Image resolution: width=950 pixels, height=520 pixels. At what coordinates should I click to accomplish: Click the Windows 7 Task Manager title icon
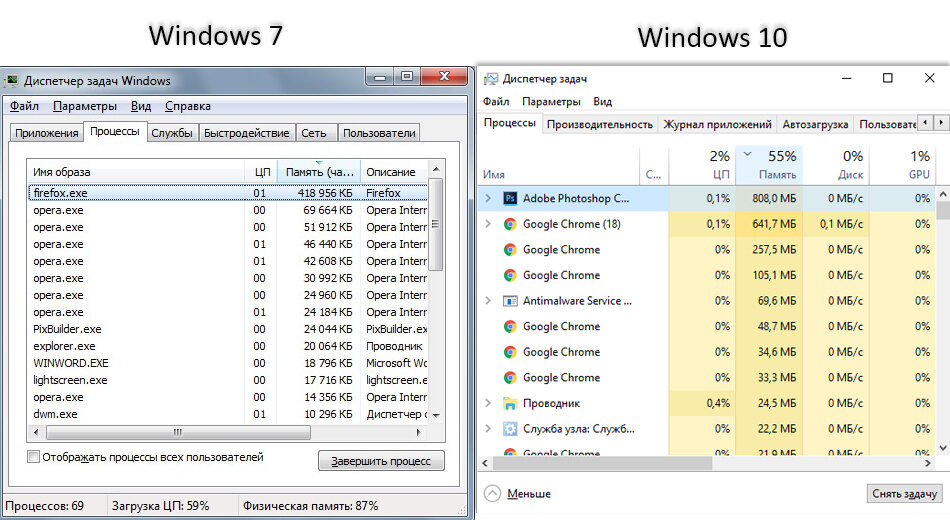(12, 81)
